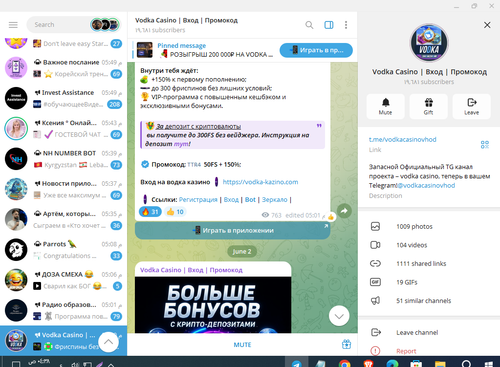Click the pinned Играть в пр... button
The image size is (500, 367).
pos(316,50)
